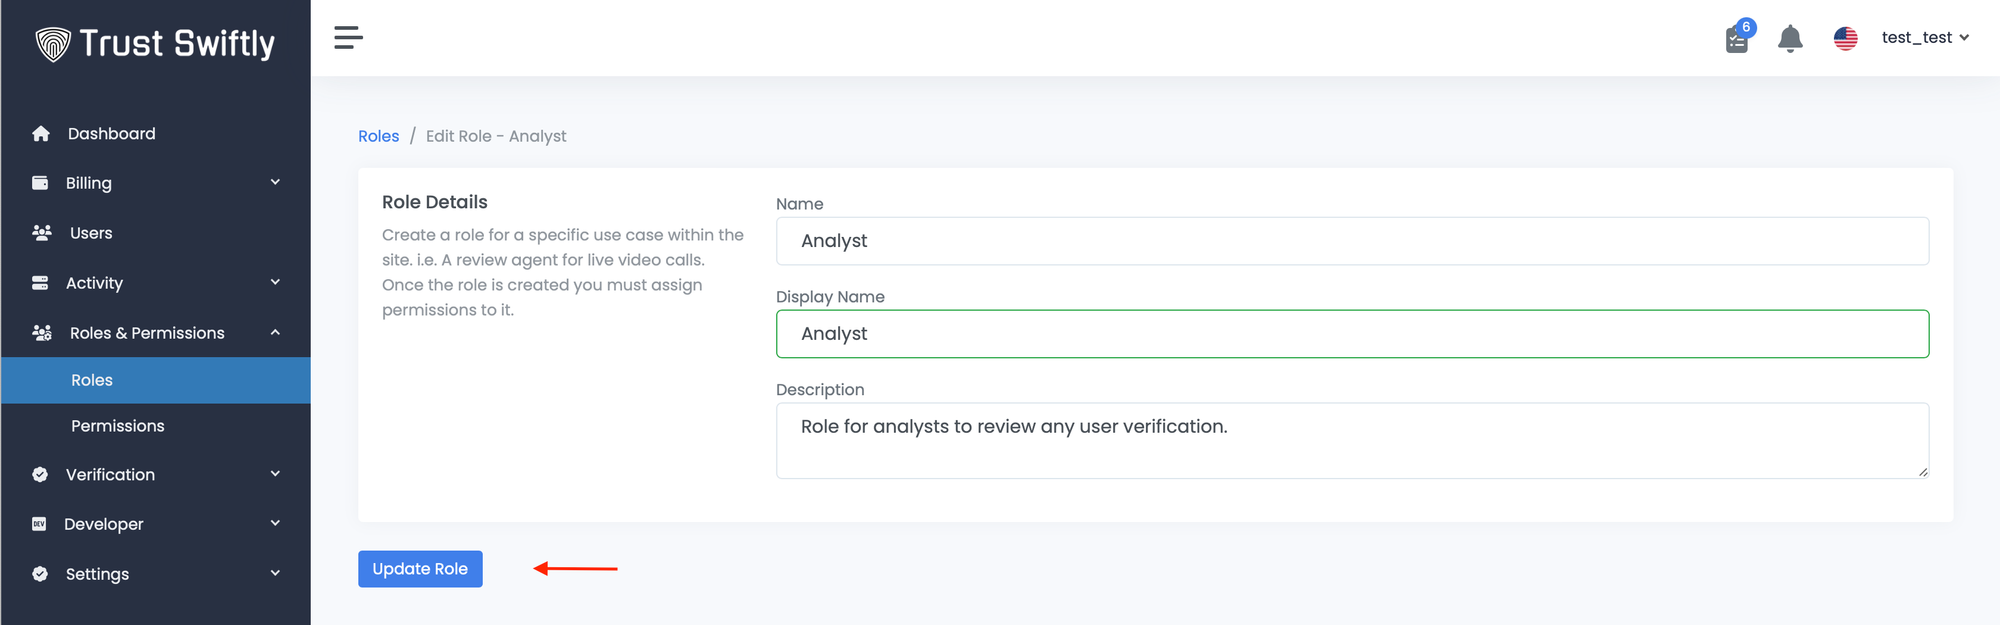Image resolution: width=2000 pixels, height=625 pixels.
Task: Expand the Activity submenu chevron
Action: click(x=275, y=282)
